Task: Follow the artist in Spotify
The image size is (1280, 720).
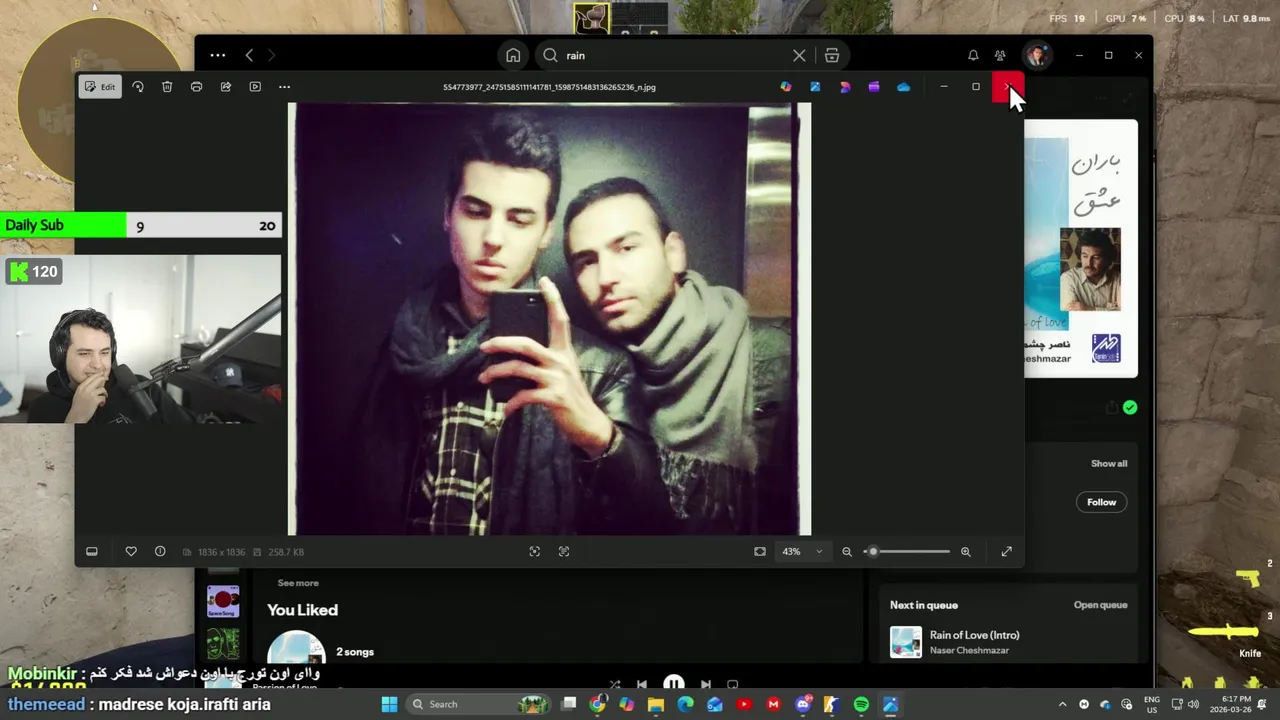Action: click(x=1101, y=502)
